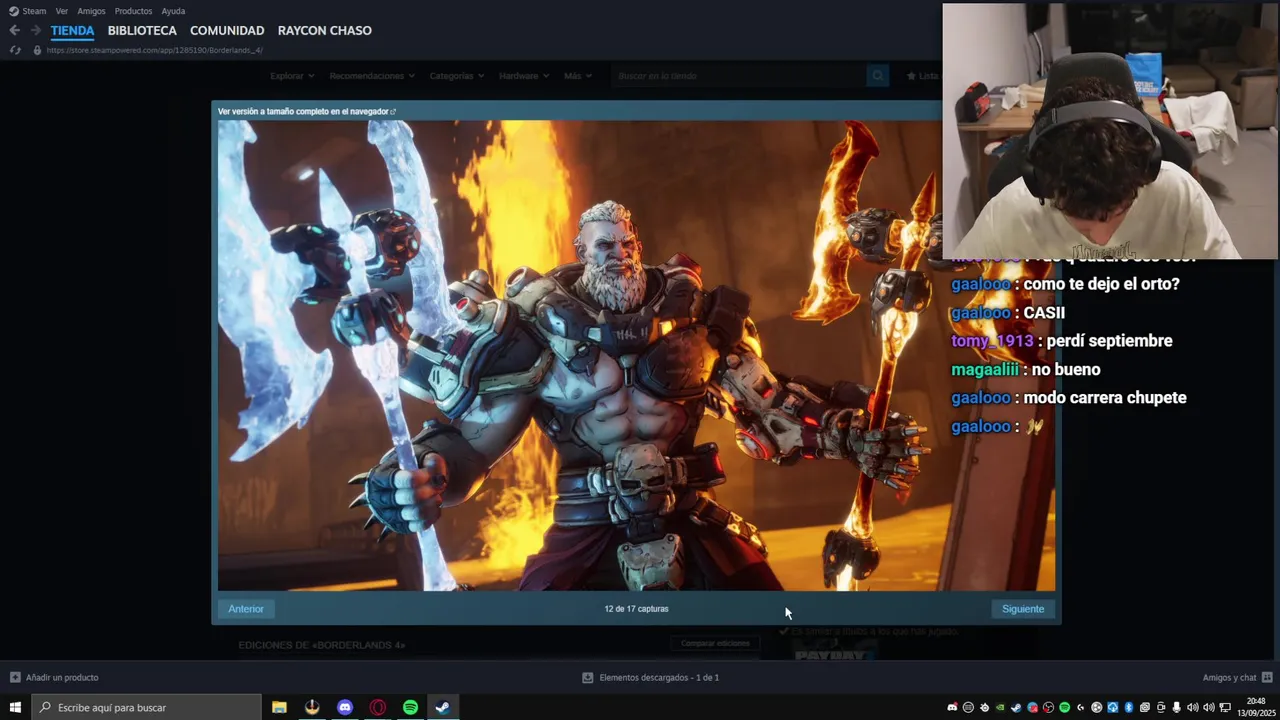
Task: Expand the Hardware dropdown
Action: [523, 76]
